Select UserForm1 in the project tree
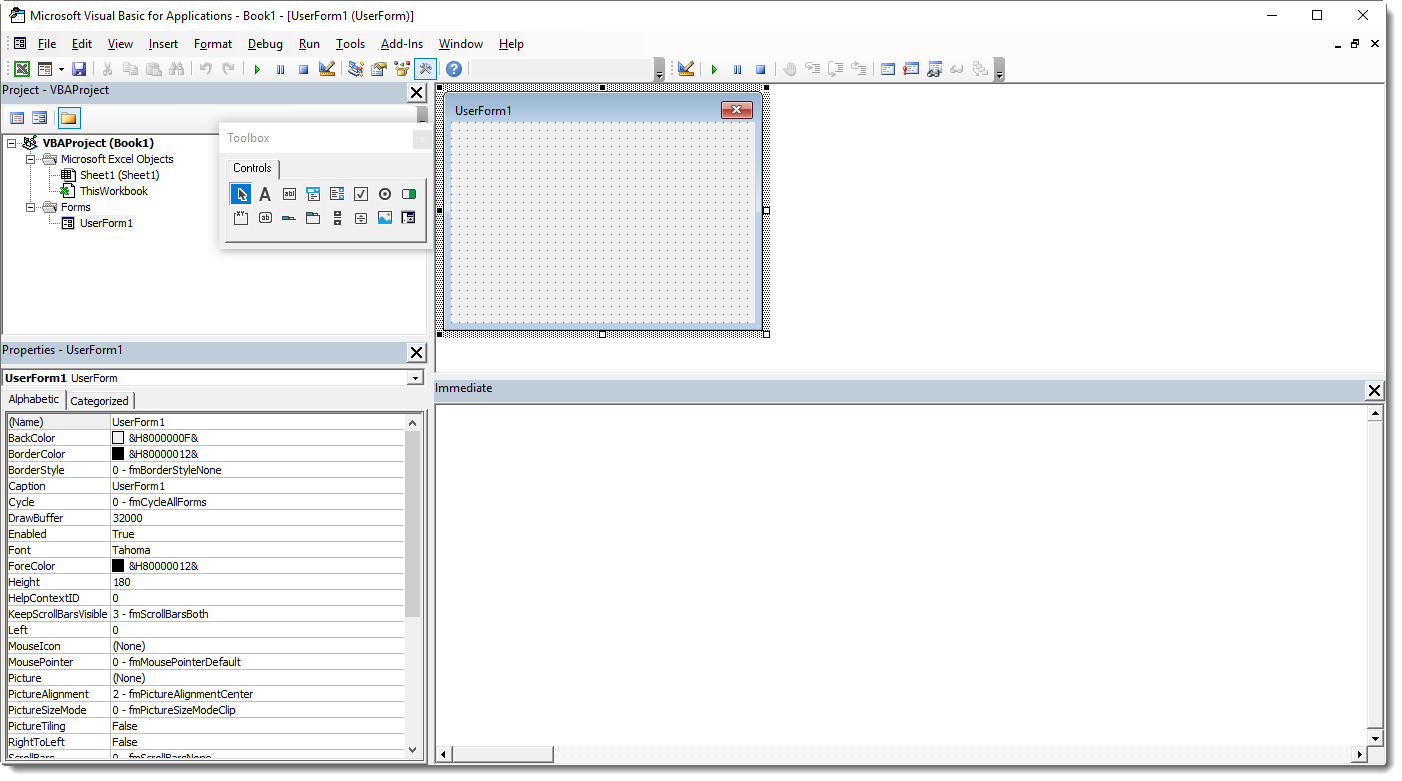The image size is (1402, 781). [x=106, y=223]
